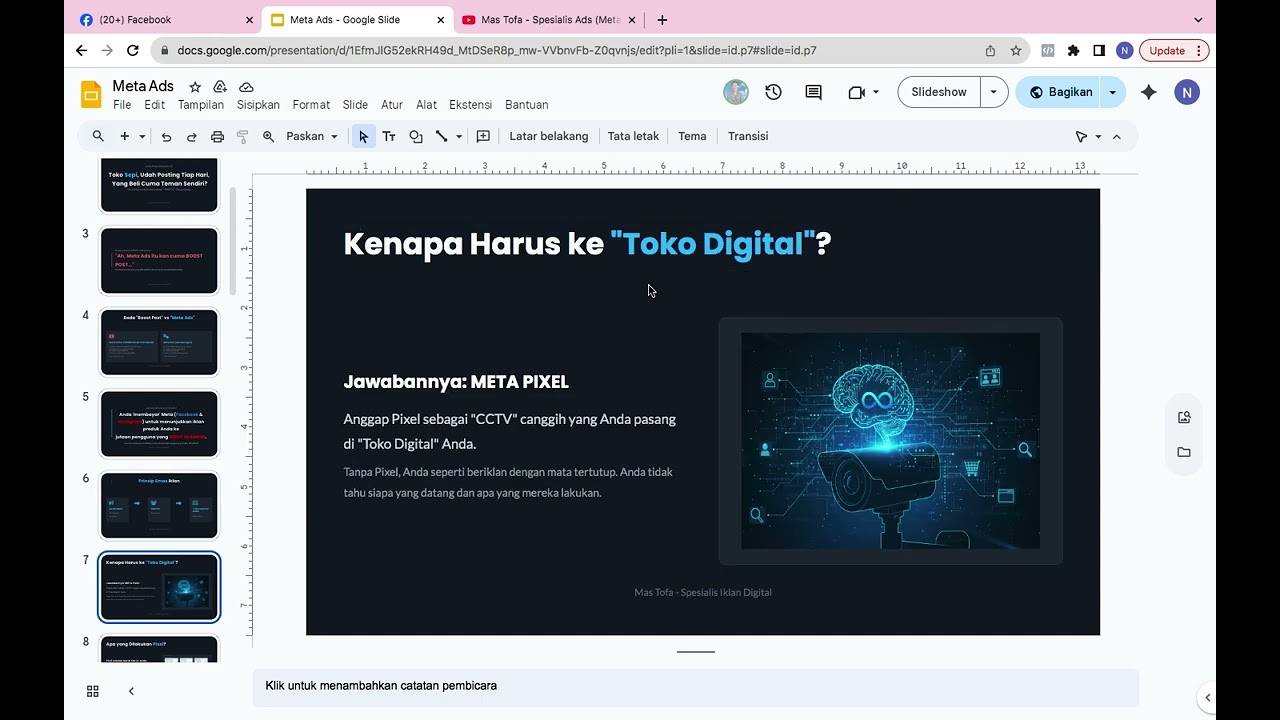Image resolution: width=1280 pixels, height=720 pixels.
Task: Click the Tata letak button
Action: point(633,136)
